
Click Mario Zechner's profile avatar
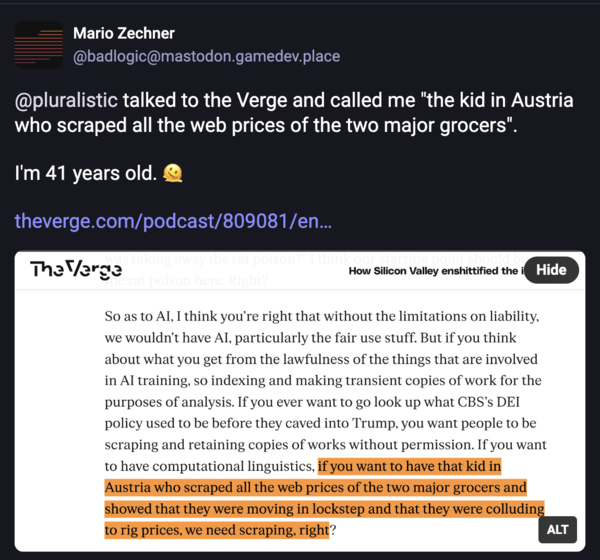(39, 44)
